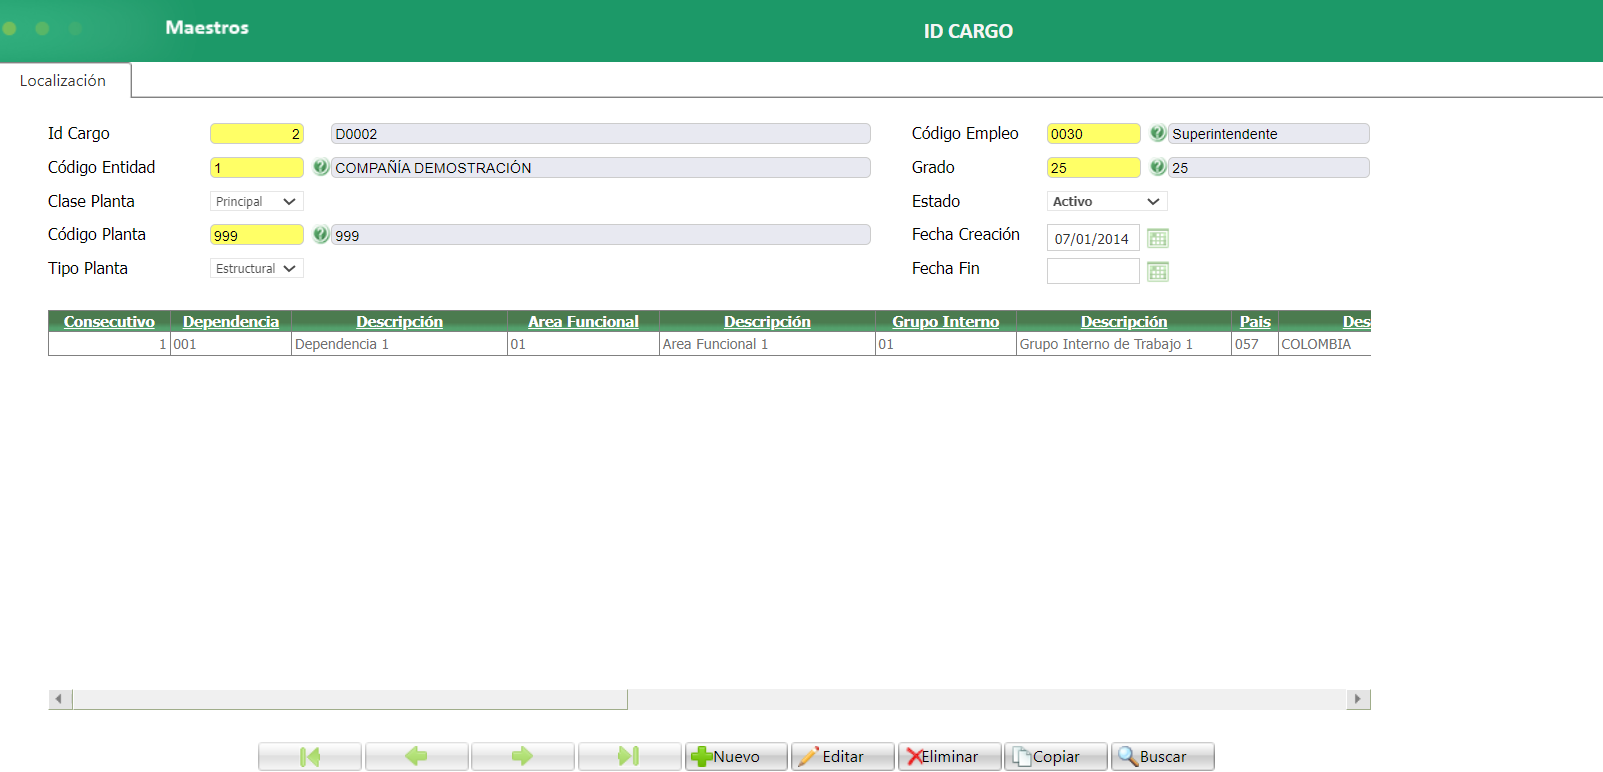Select the Localización tab
Image resolution: width=1603 pixels, height=772 pixels.
pyautogui.click(x=64, y=80)
